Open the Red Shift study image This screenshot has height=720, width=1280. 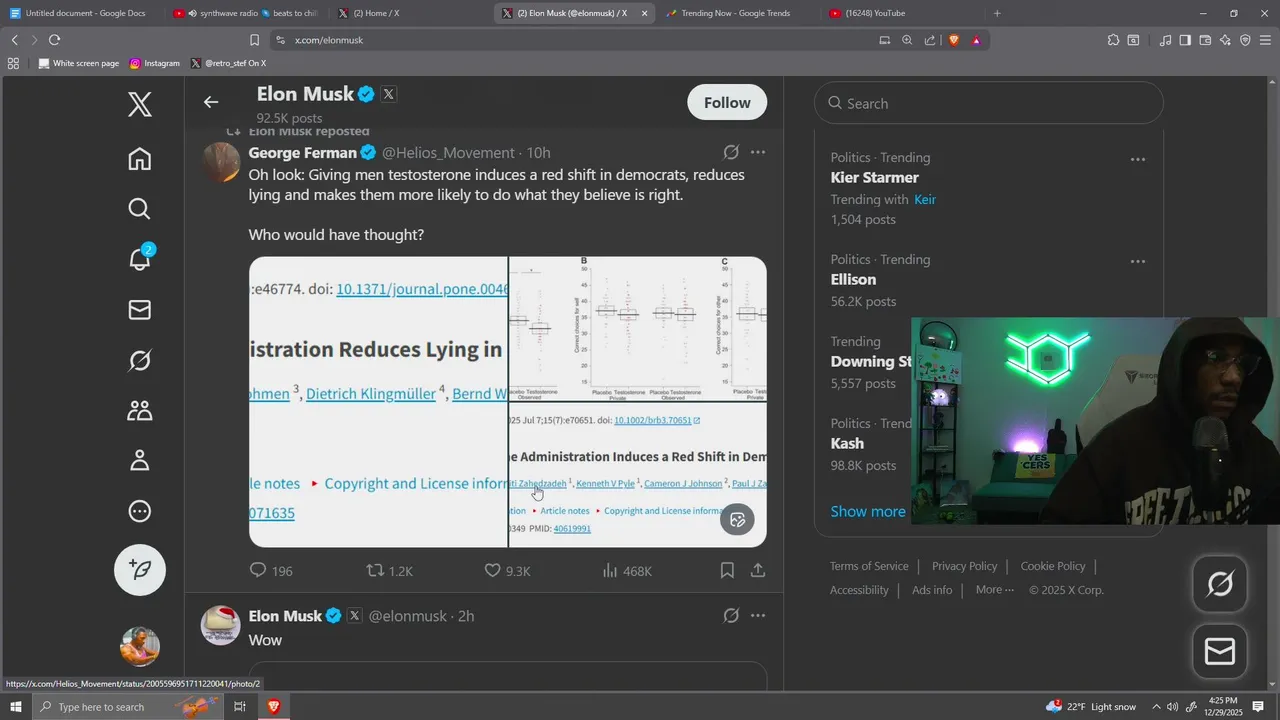coord(638,475)
